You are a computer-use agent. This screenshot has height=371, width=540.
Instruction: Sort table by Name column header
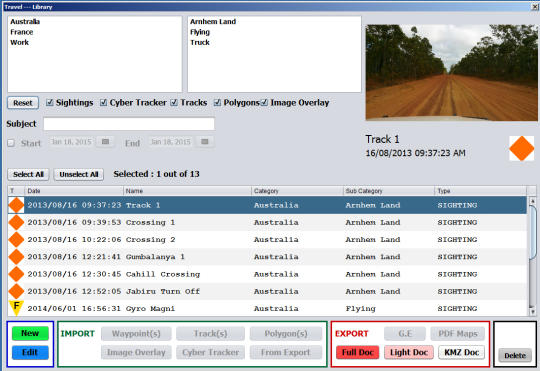[187, 191]
